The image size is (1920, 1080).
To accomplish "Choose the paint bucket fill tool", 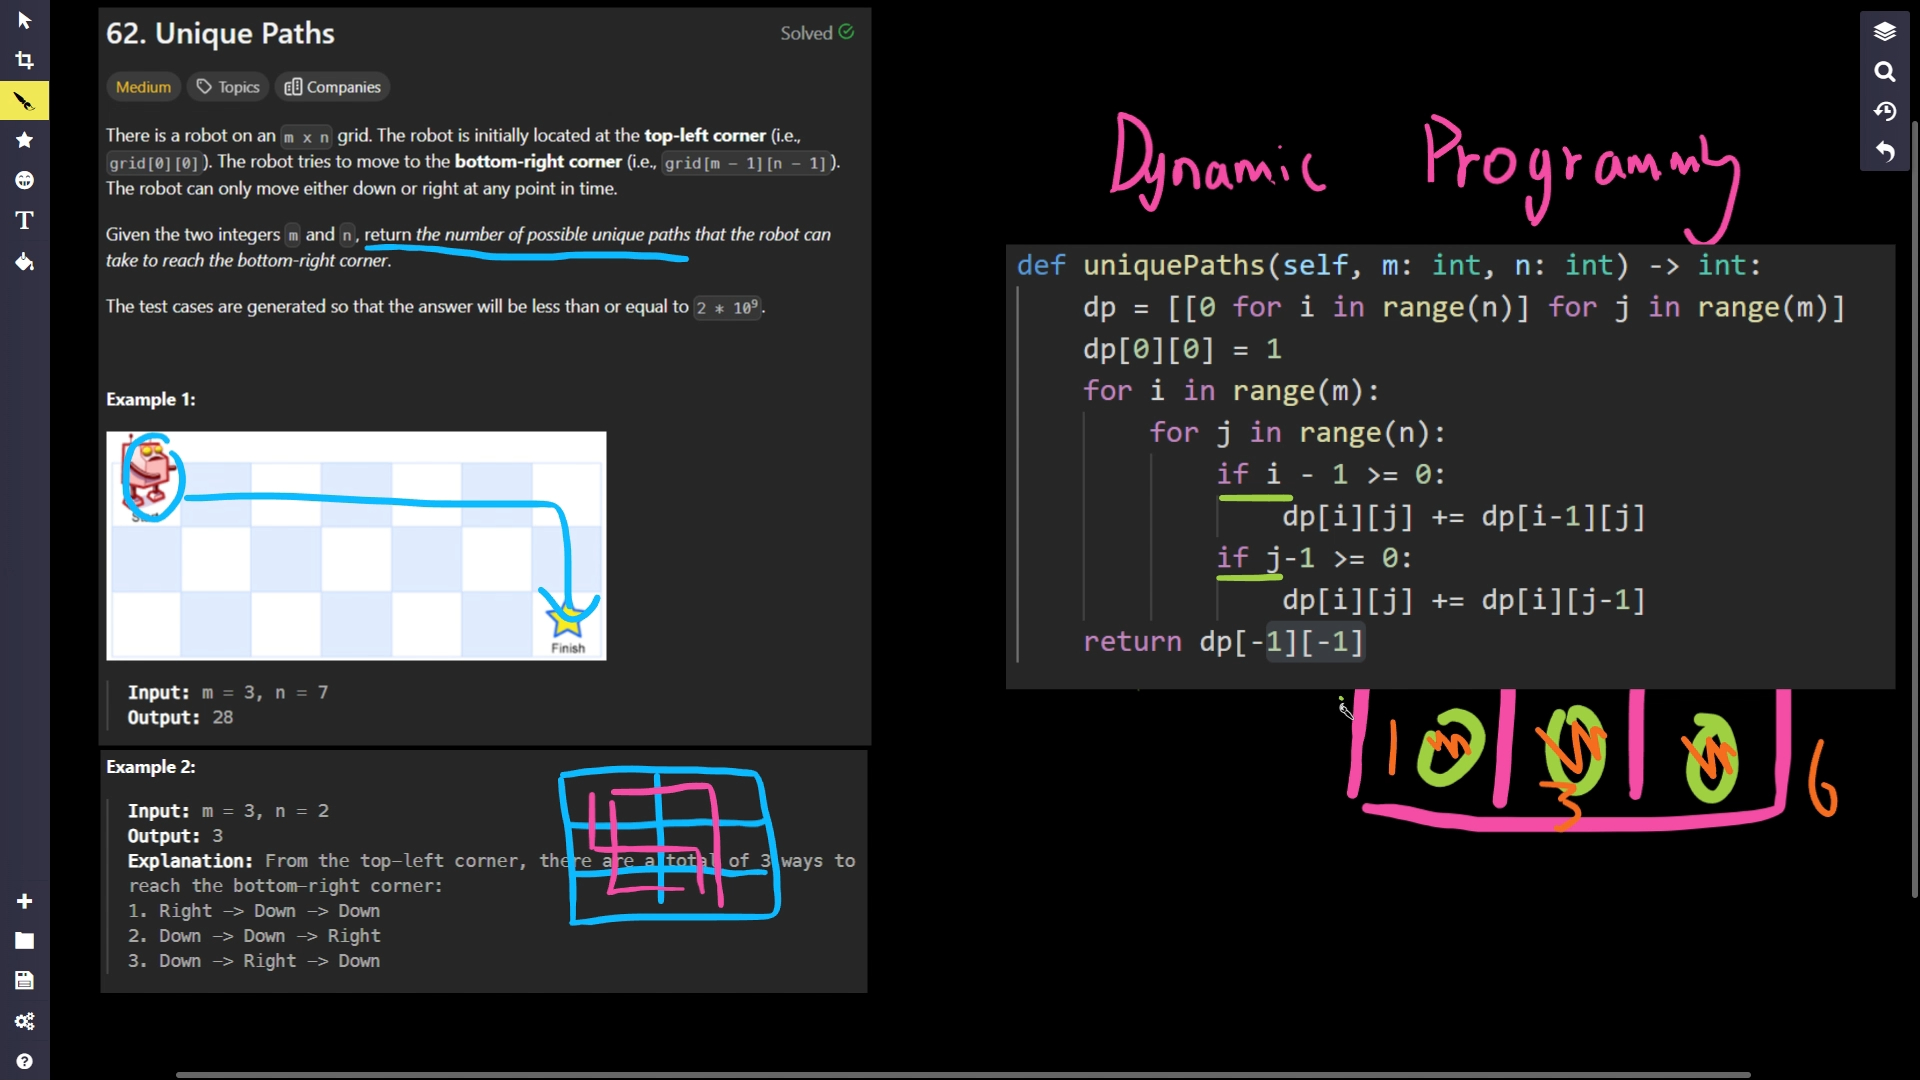I will point(24,262).
